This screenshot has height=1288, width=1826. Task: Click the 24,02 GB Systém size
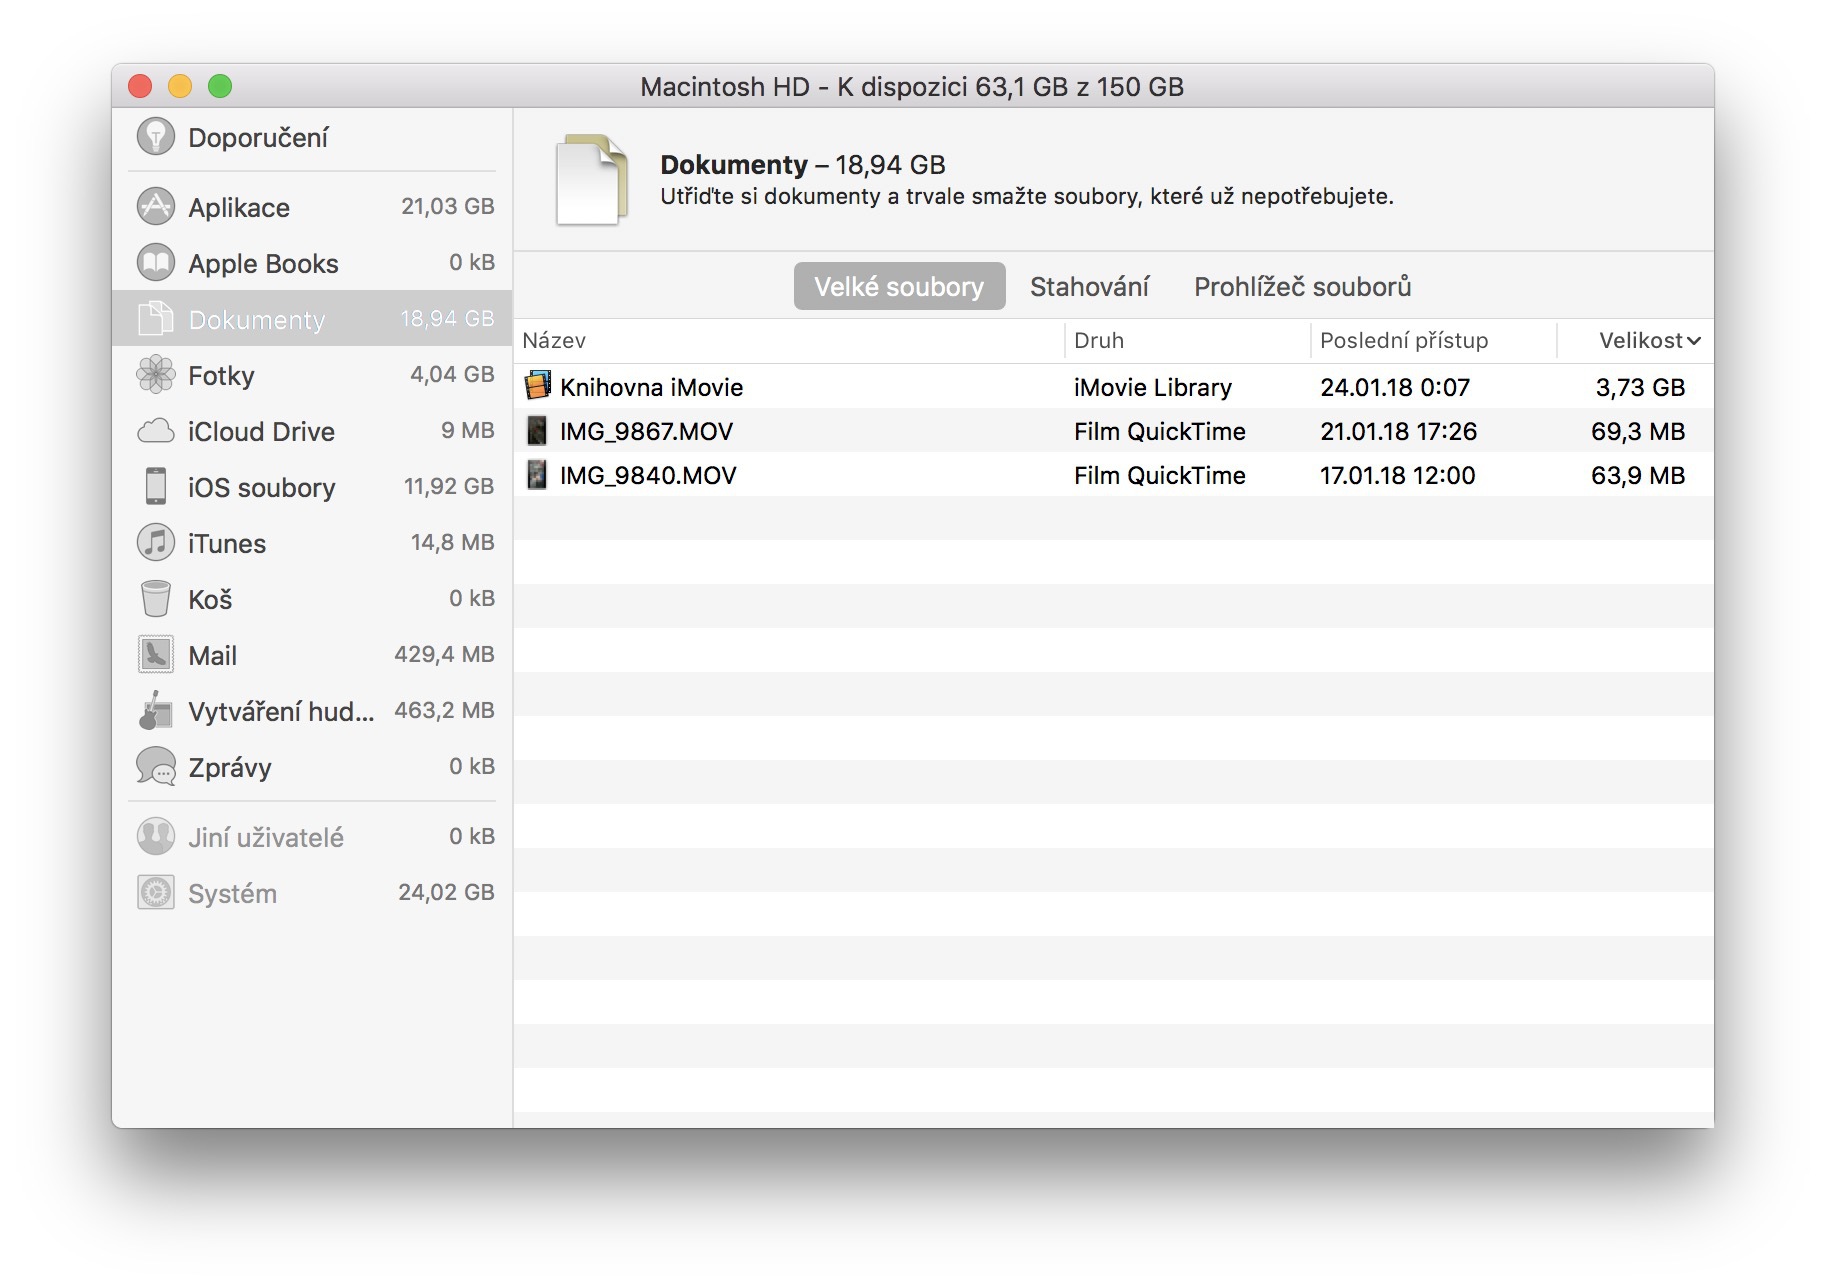coord(446,892)
